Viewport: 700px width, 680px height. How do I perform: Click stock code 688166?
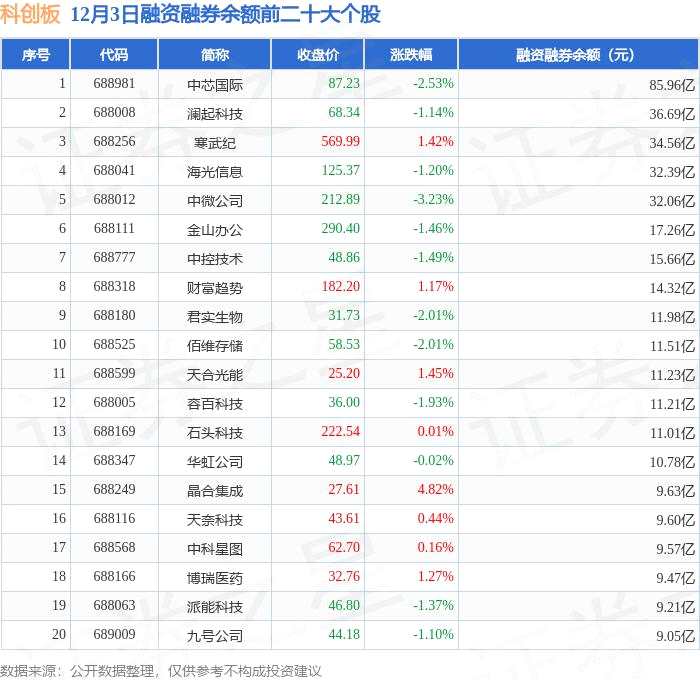(114, 576)
